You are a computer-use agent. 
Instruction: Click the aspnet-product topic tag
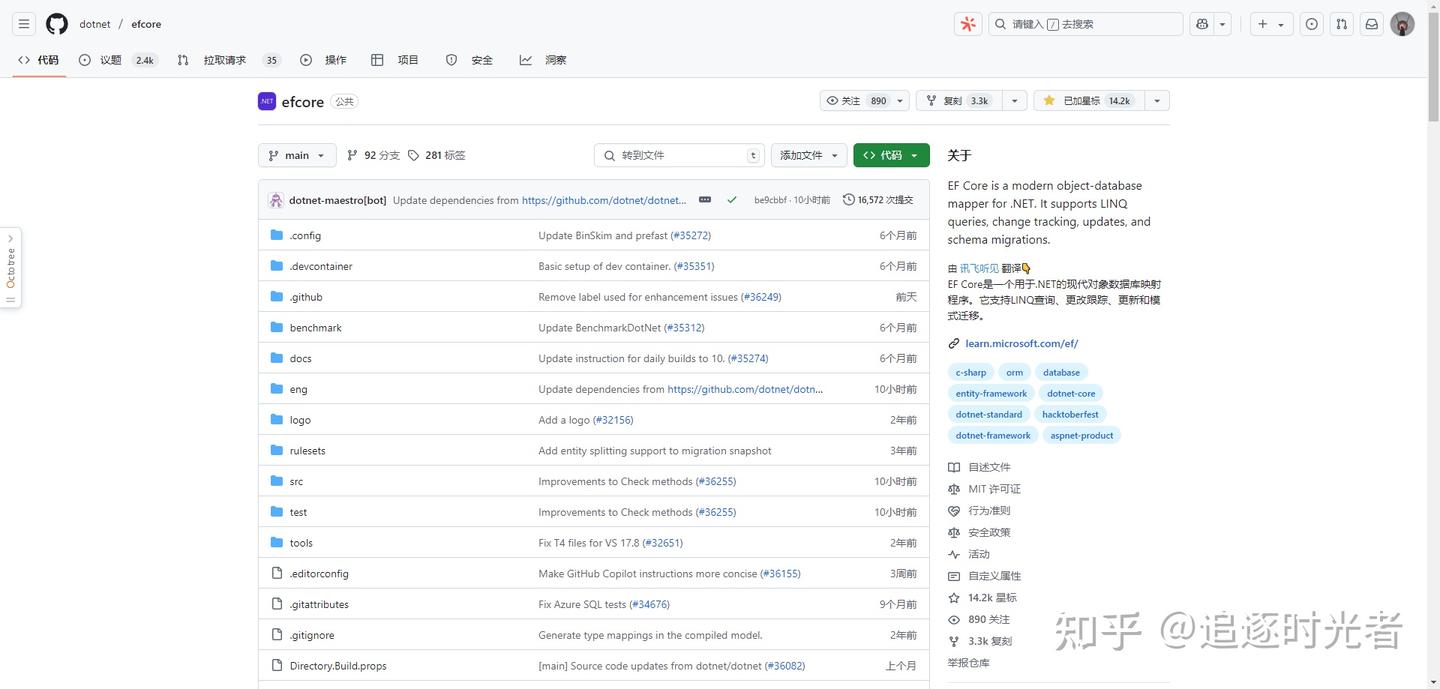(1082, 435)
